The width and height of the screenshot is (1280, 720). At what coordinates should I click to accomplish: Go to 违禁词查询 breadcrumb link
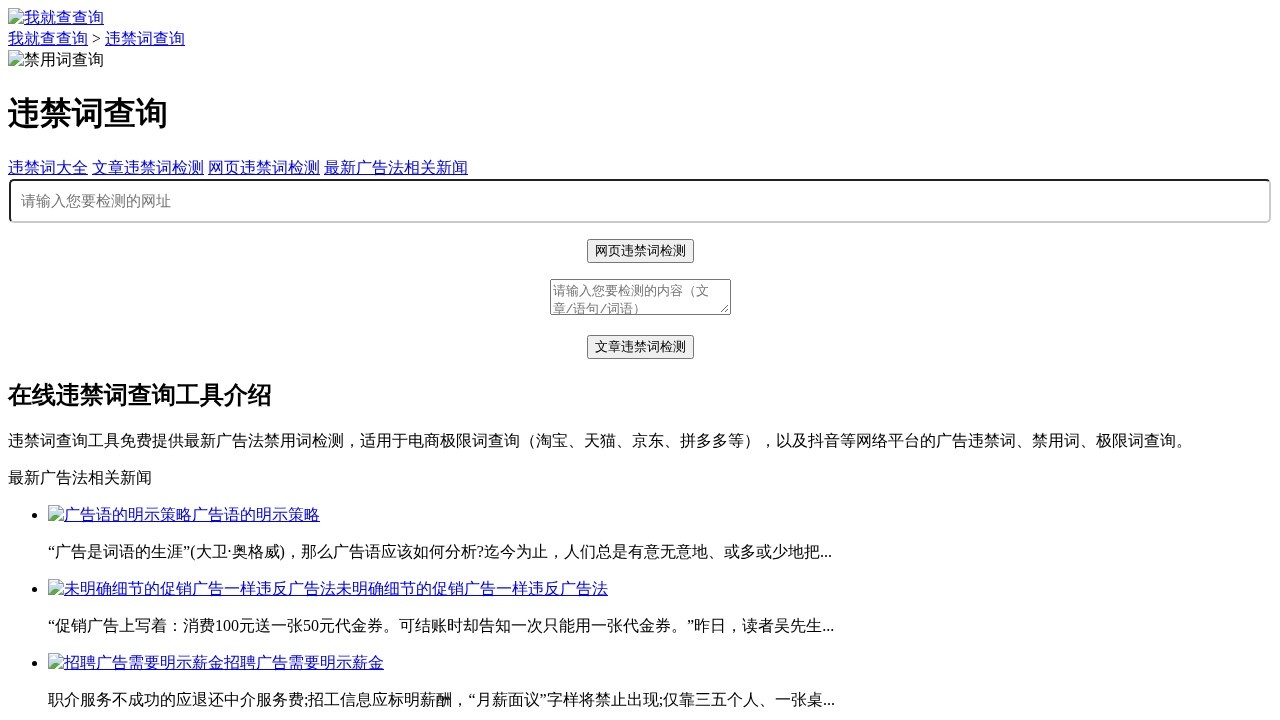pos(145,38)
